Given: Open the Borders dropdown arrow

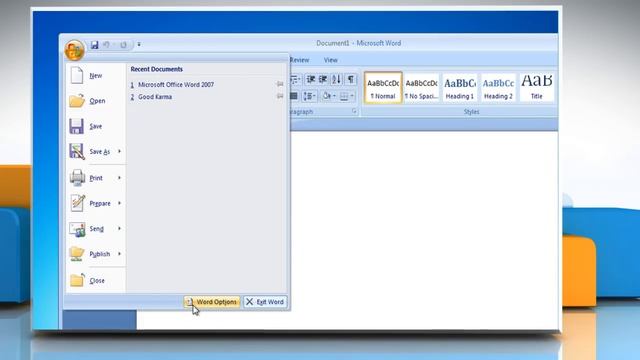Looking at the screenshot, I should coord(353,96).
